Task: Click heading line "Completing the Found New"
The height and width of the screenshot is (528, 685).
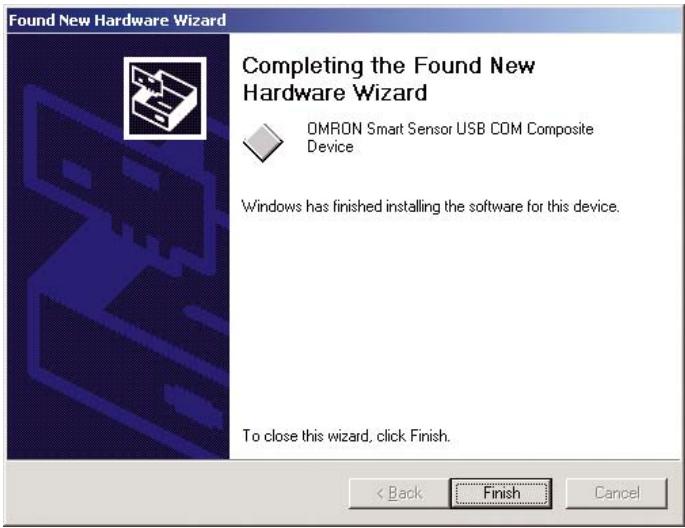Action: (x=388, y=66)
